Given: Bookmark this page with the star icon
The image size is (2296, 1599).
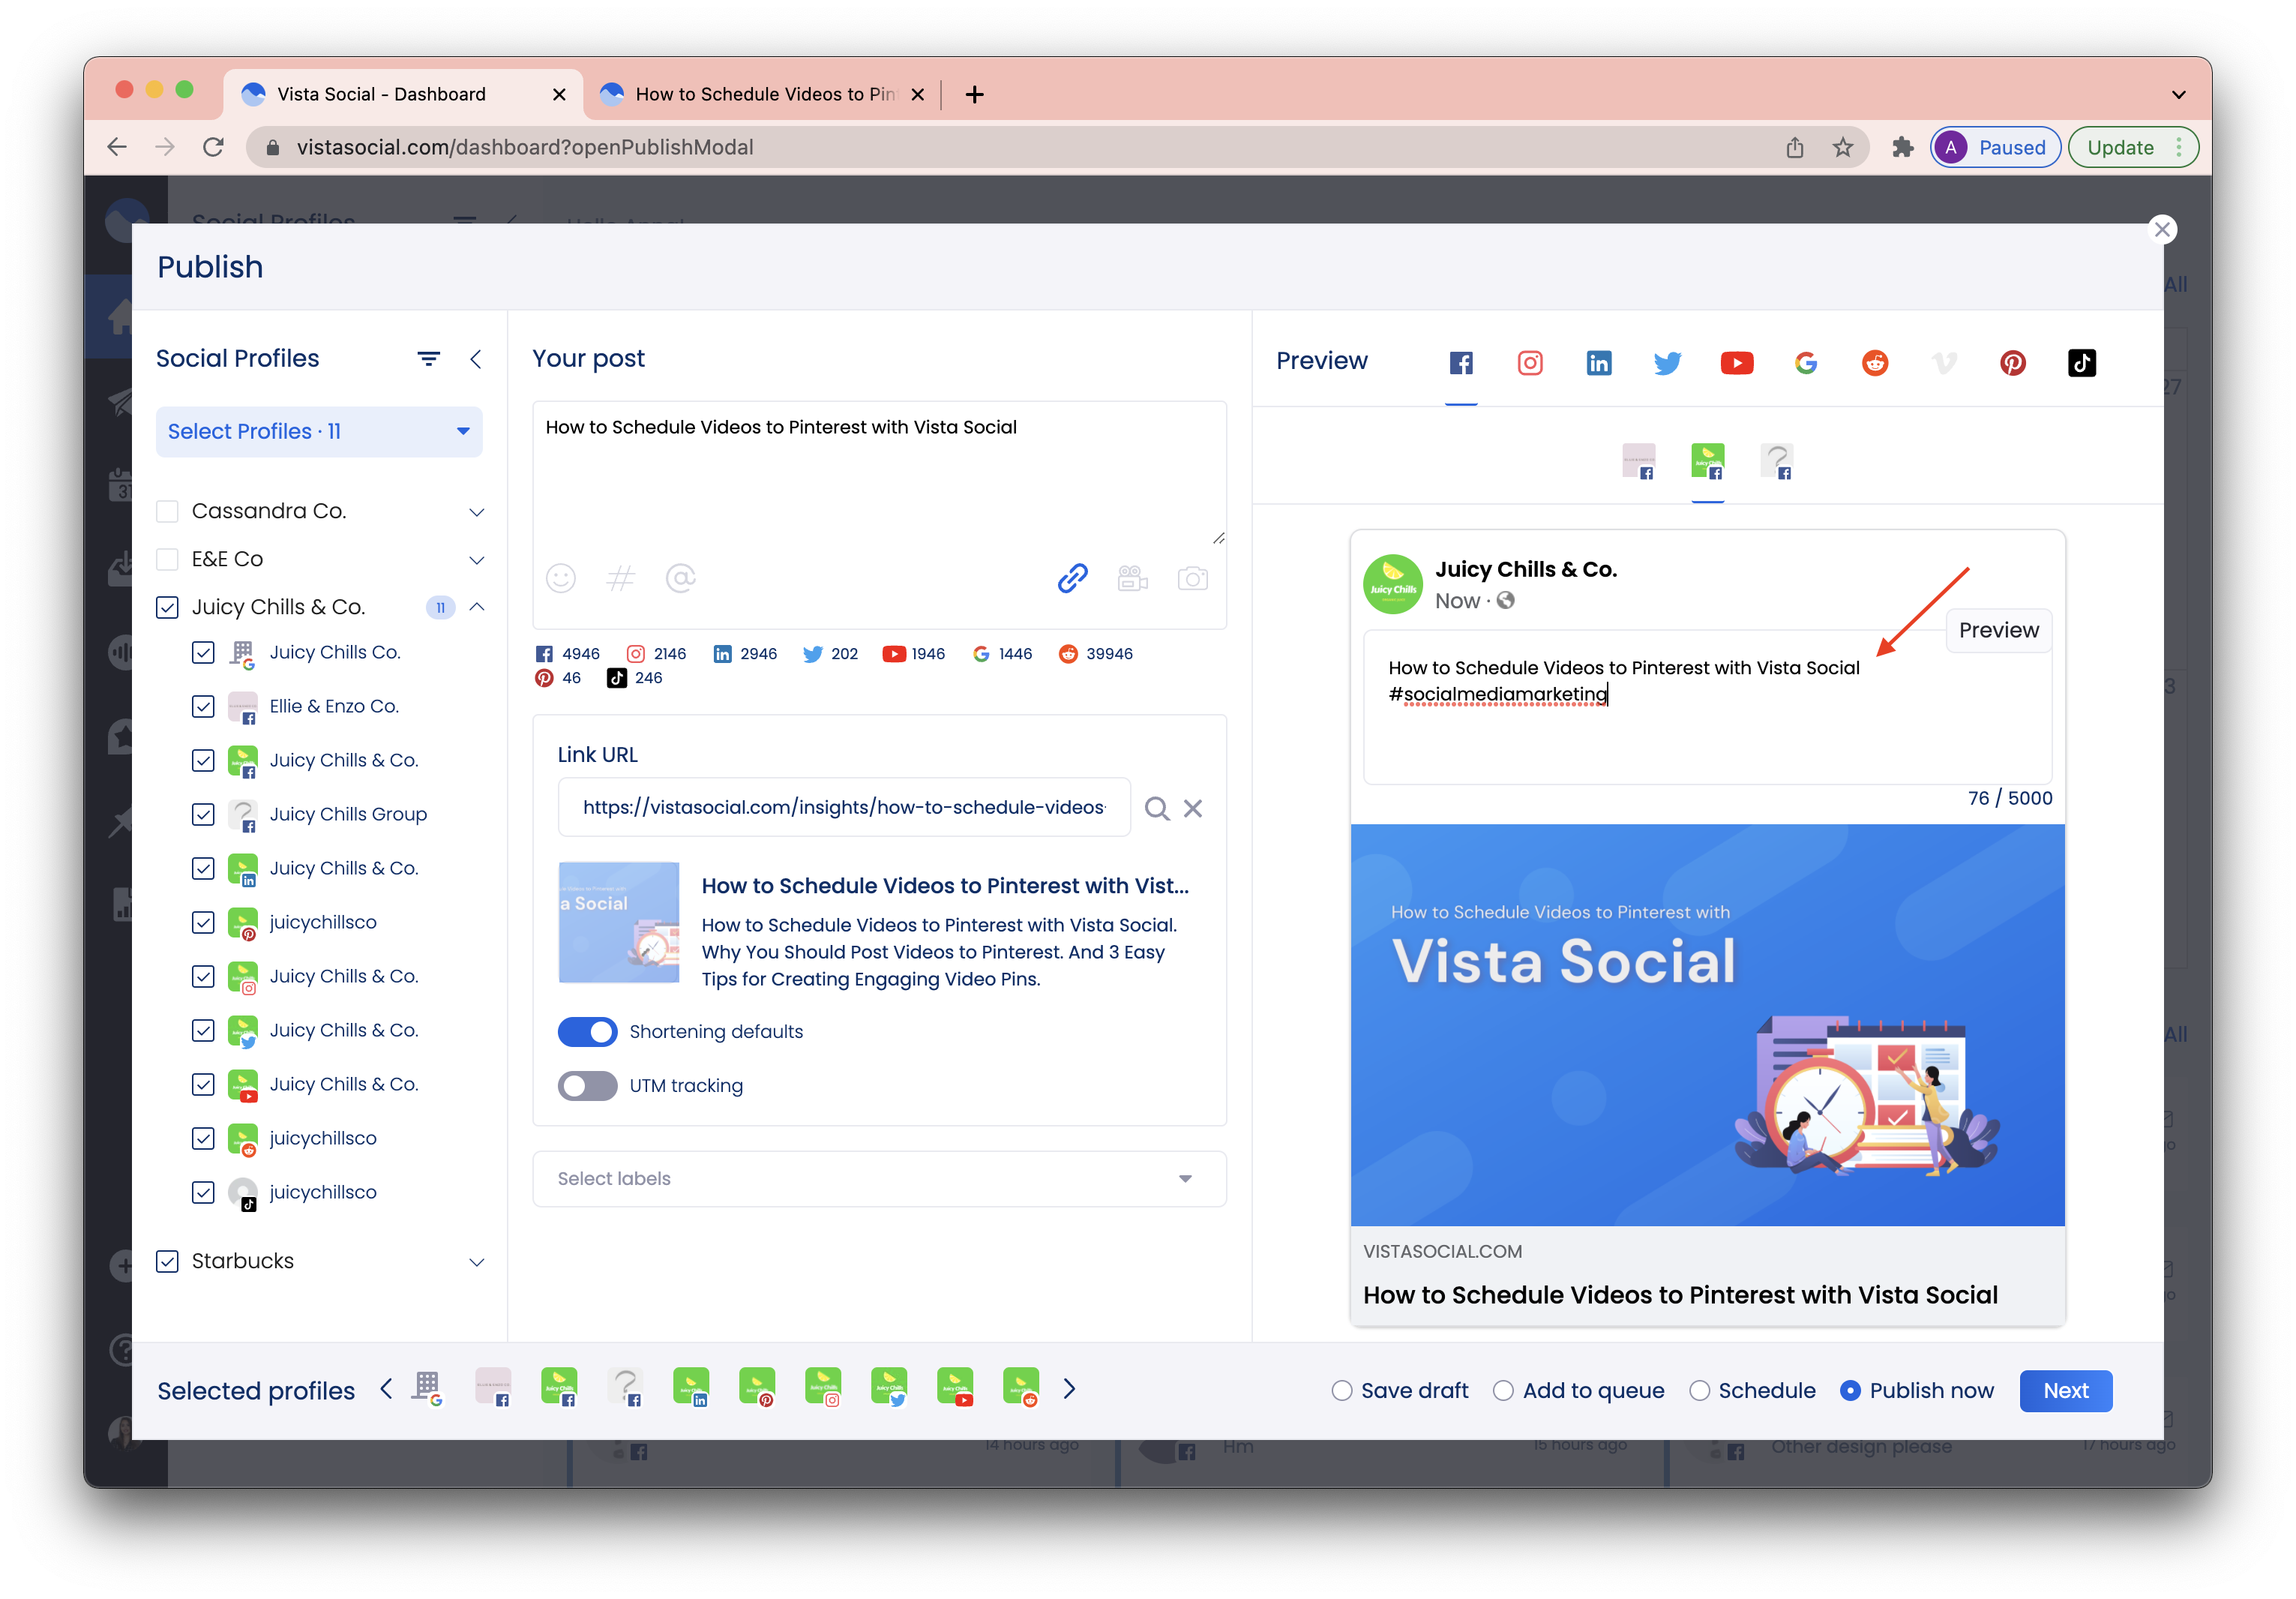Looking at the screenshot, I should (x=1843, y=148).
